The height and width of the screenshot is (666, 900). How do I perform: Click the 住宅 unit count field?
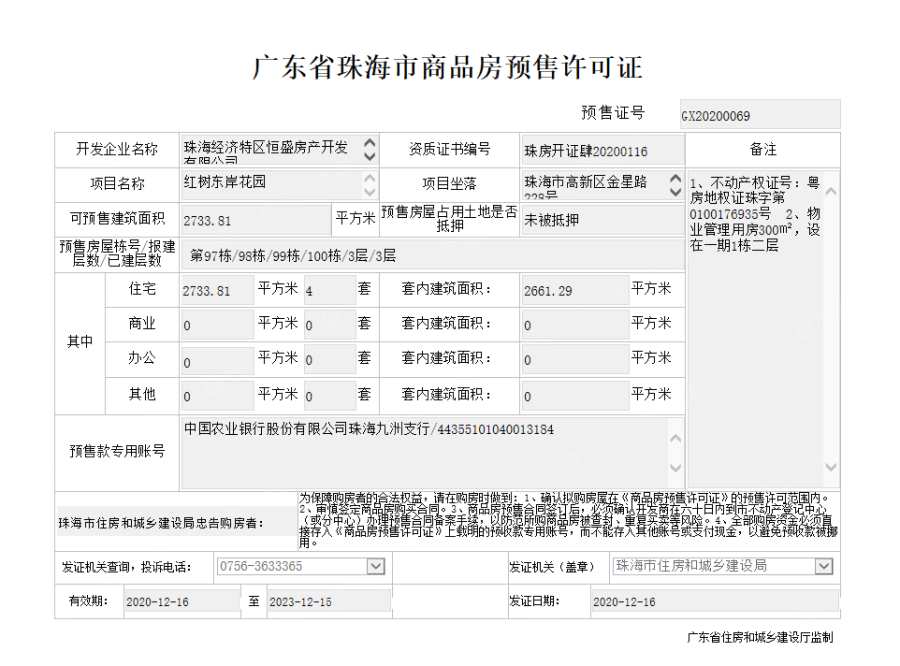[x=329, y=290]
